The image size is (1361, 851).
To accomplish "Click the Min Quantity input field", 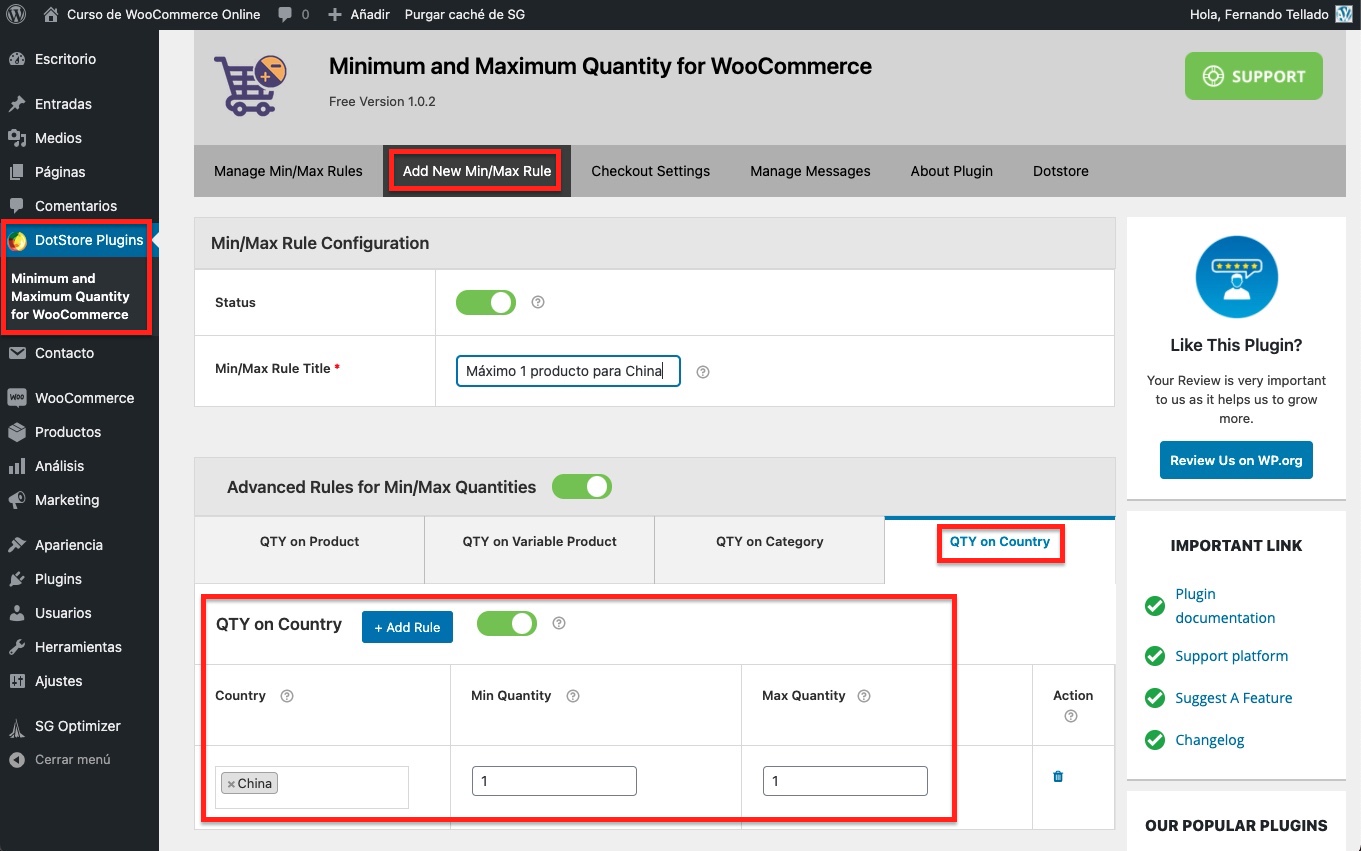I will [x=554, y=781].
